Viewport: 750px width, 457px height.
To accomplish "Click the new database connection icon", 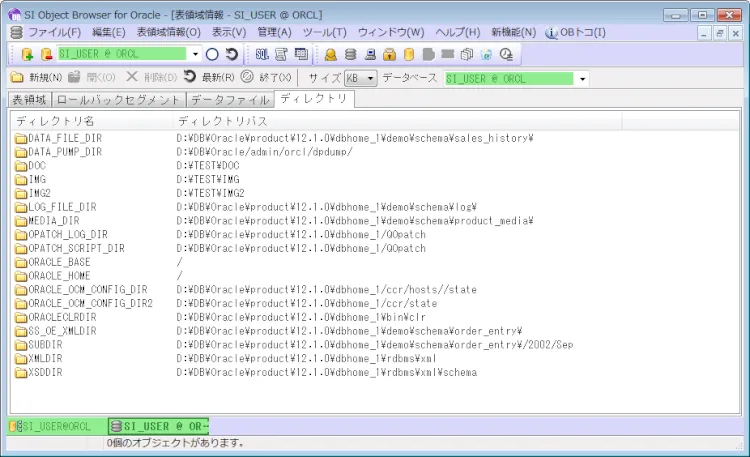I will 27,54.
